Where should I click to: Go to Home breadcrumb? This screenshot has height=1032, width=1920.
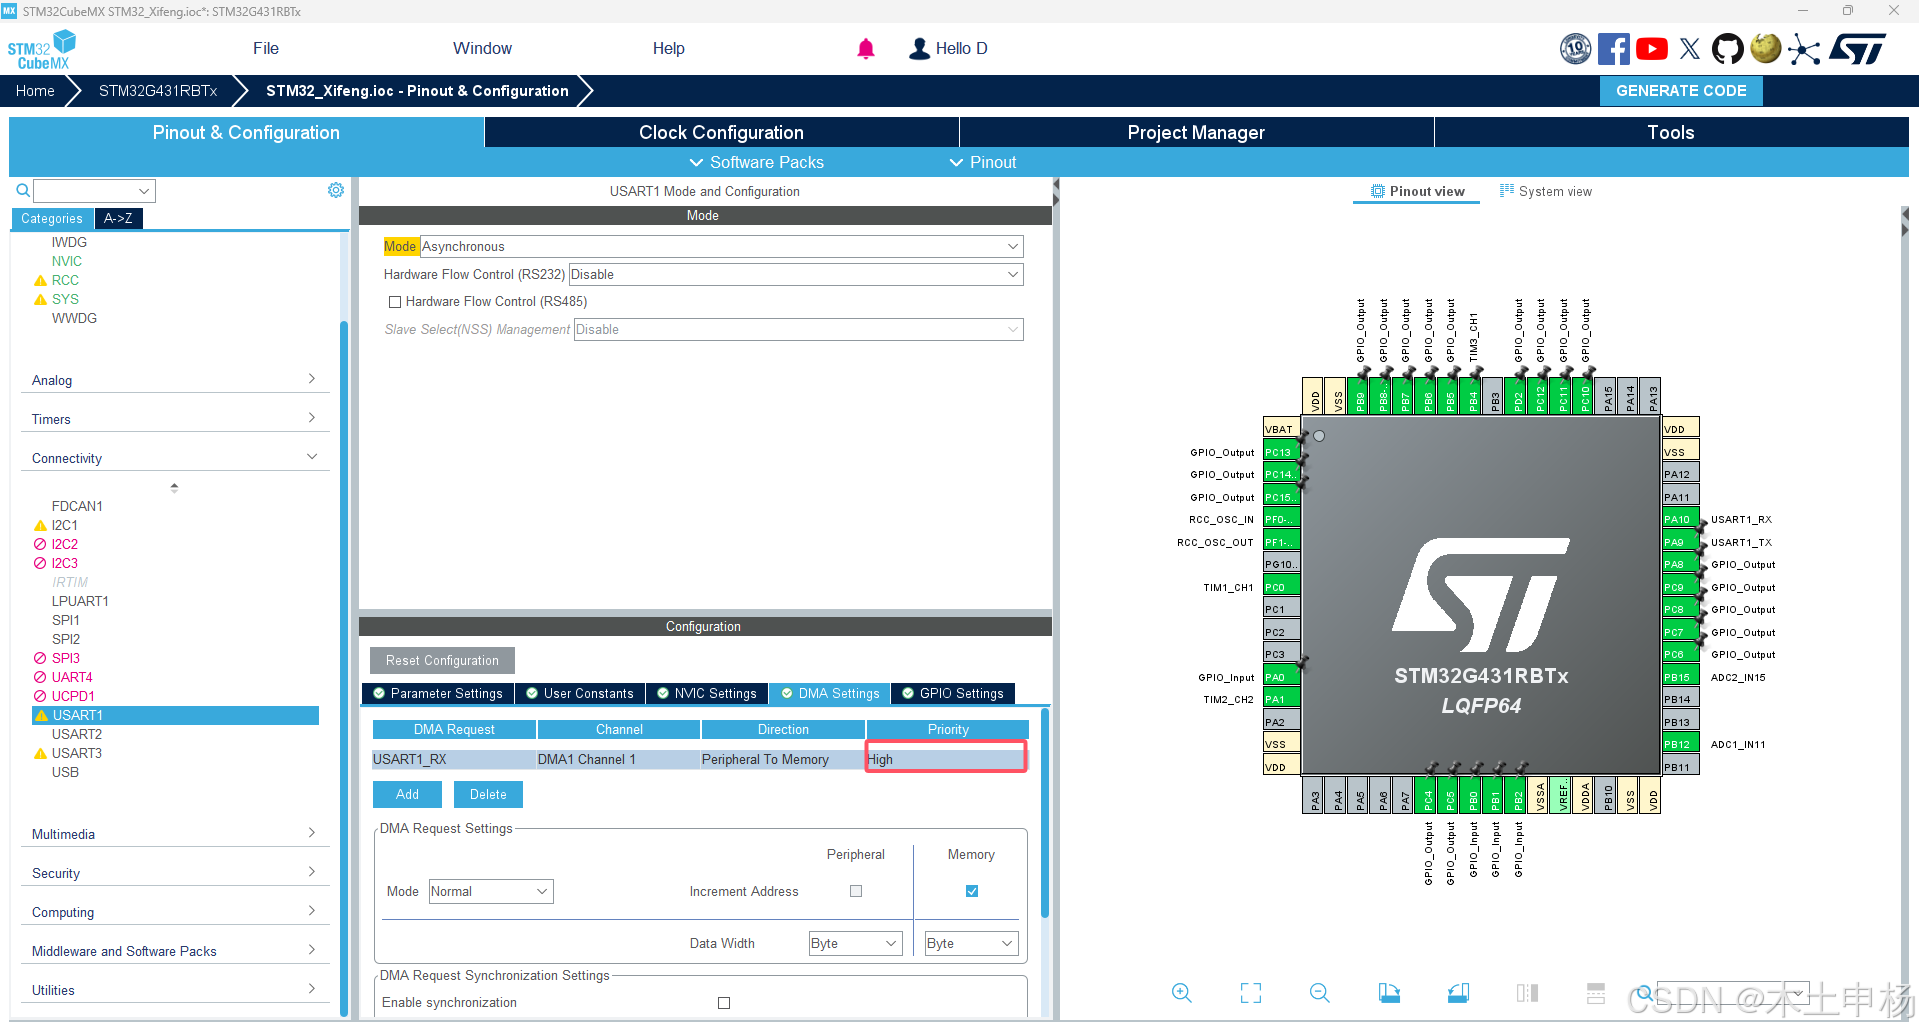pos(36,91)
